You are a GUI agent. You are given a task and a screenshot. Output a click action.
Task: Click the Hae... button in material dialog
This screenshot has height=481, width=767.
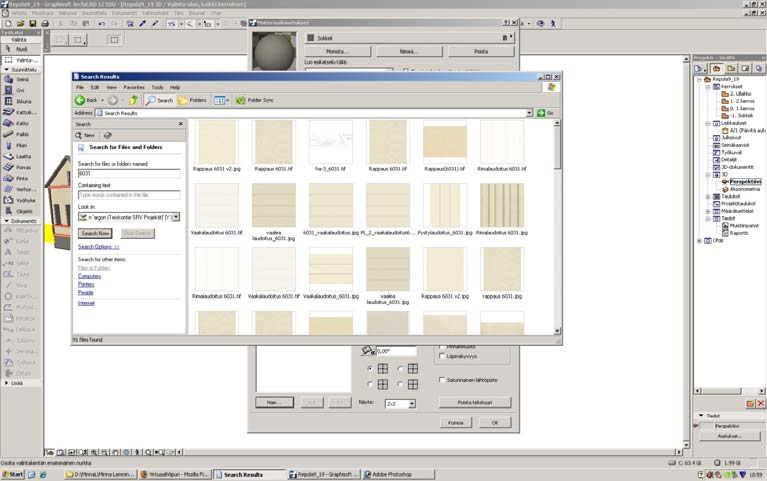[274, 402]
